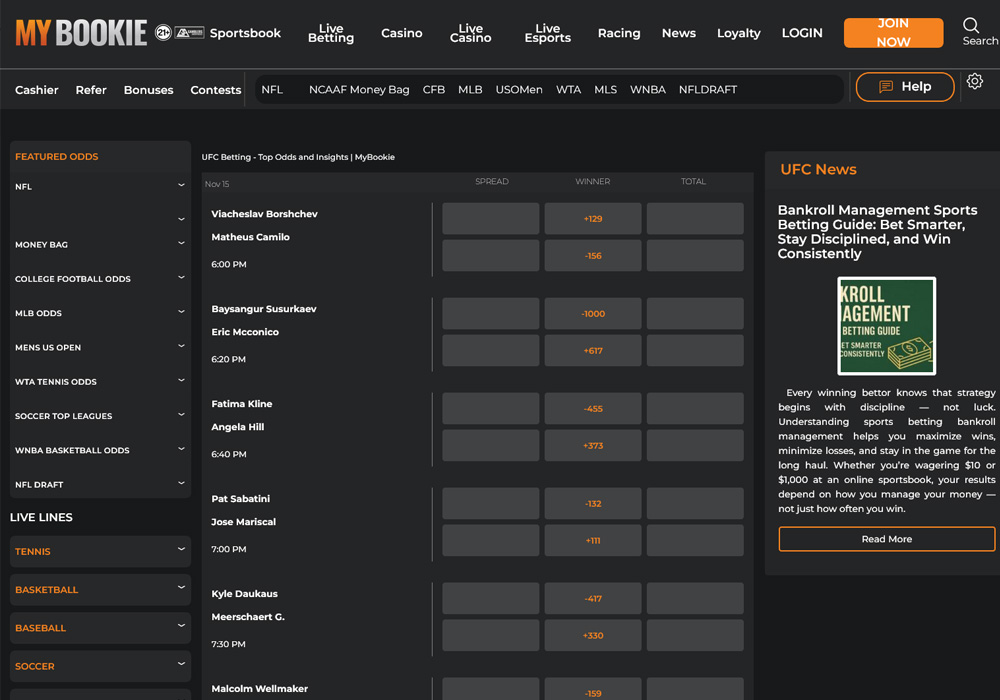The width and height of the screenshot is (1000, 700).
Task: Open the search panel
Action: click(x=970, y=27)
